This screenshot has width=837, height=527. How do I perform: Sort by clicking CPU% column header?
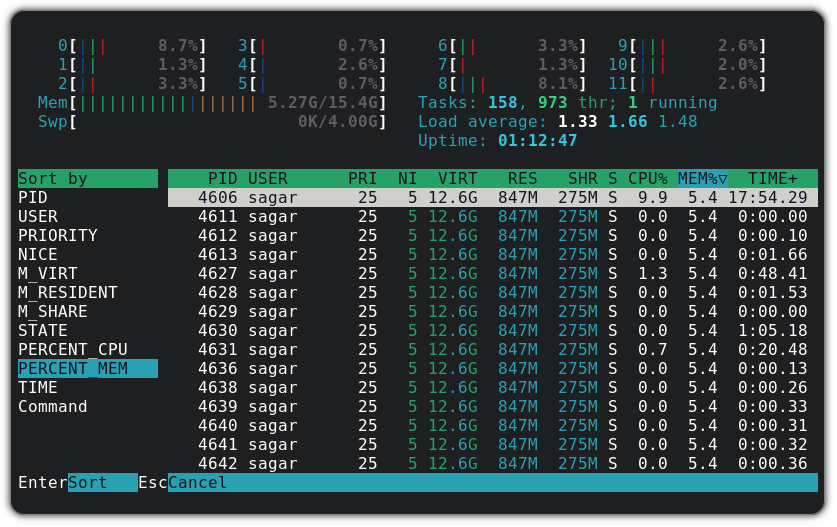click(x=647, y=179)
